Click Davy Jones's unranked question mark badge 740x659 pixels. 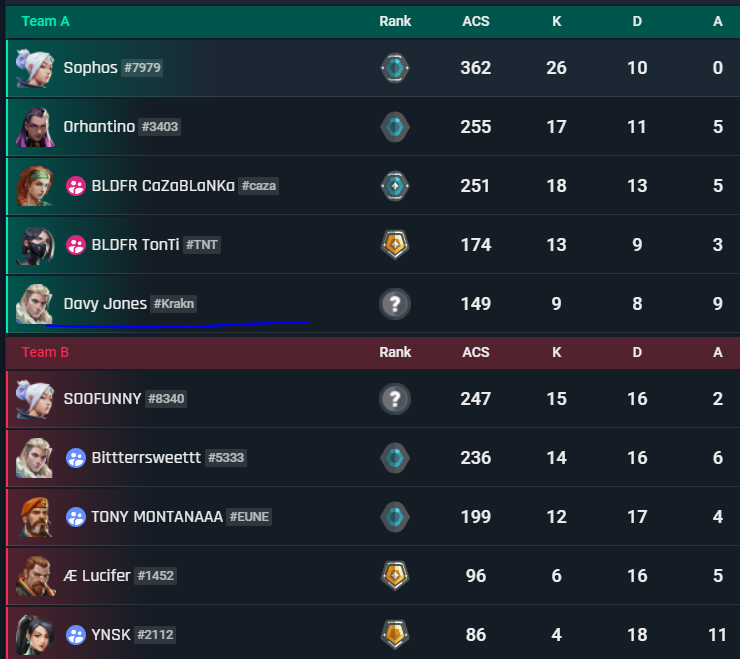395,304
